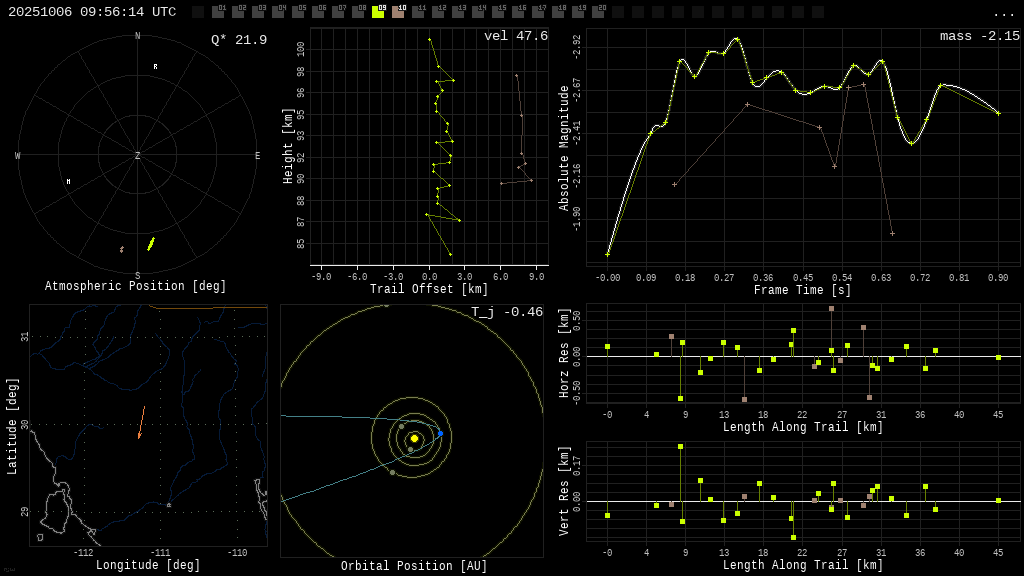Click the orange meteor track arrow on the map
This screenshot has height=576, width=1024.
[x=141, y=422]
